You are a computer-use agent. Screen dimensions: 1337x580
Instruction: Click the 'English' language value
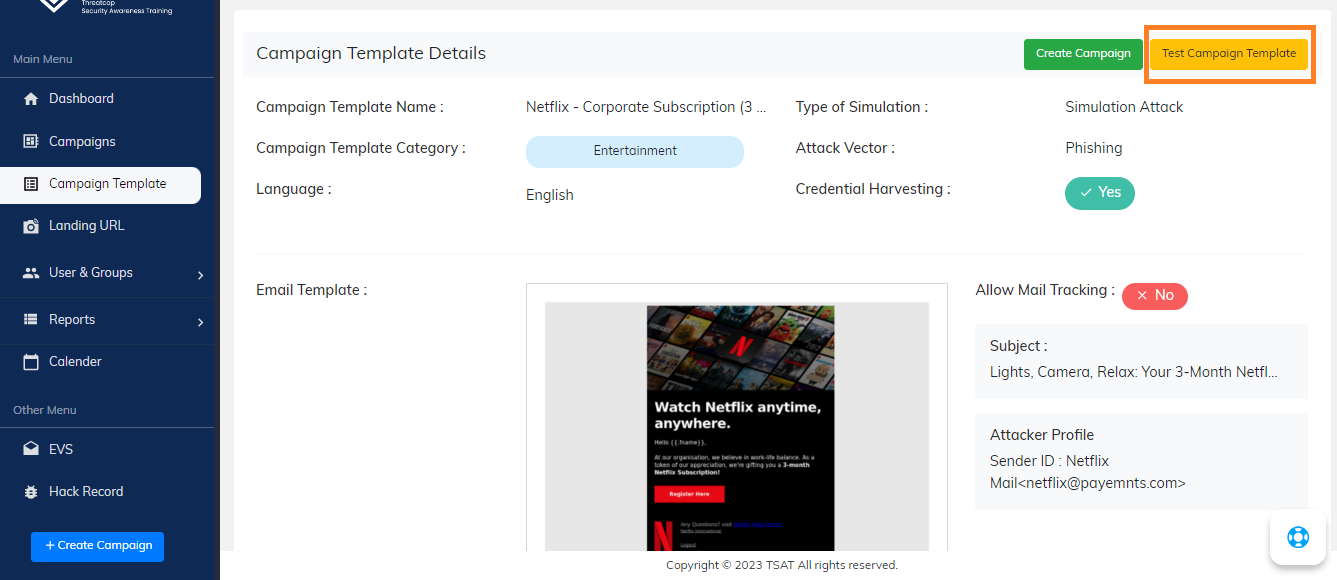pos(550,195)
